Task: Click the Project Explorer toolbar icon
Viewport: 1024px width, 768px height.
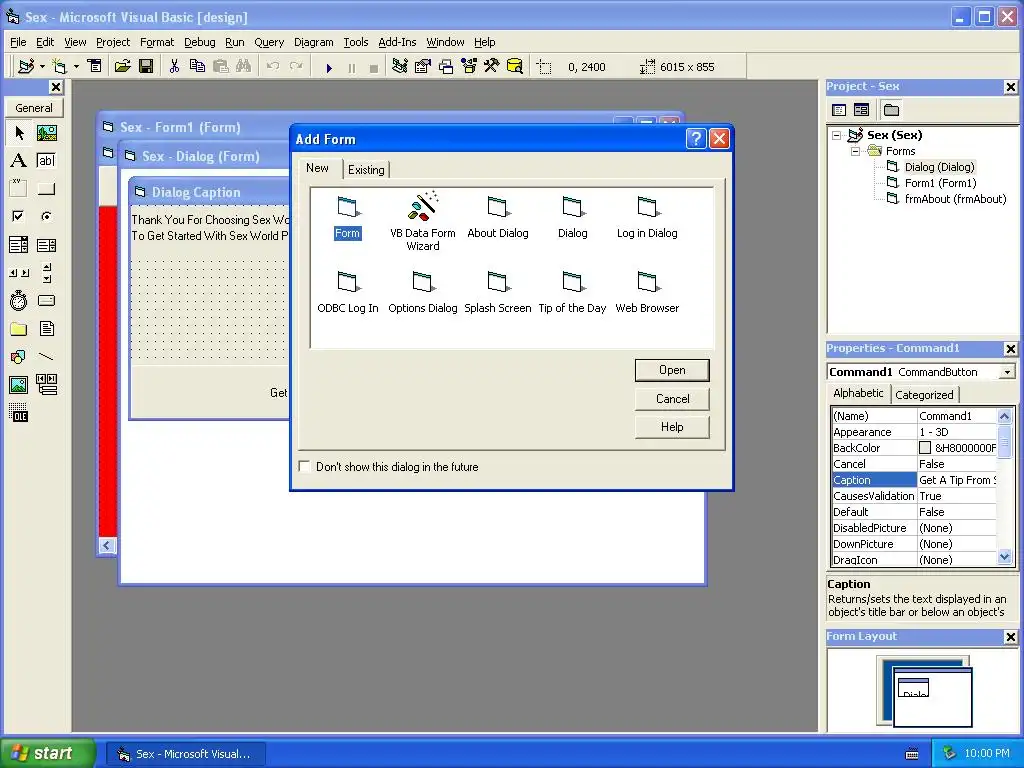Action: tap(400, 67)
